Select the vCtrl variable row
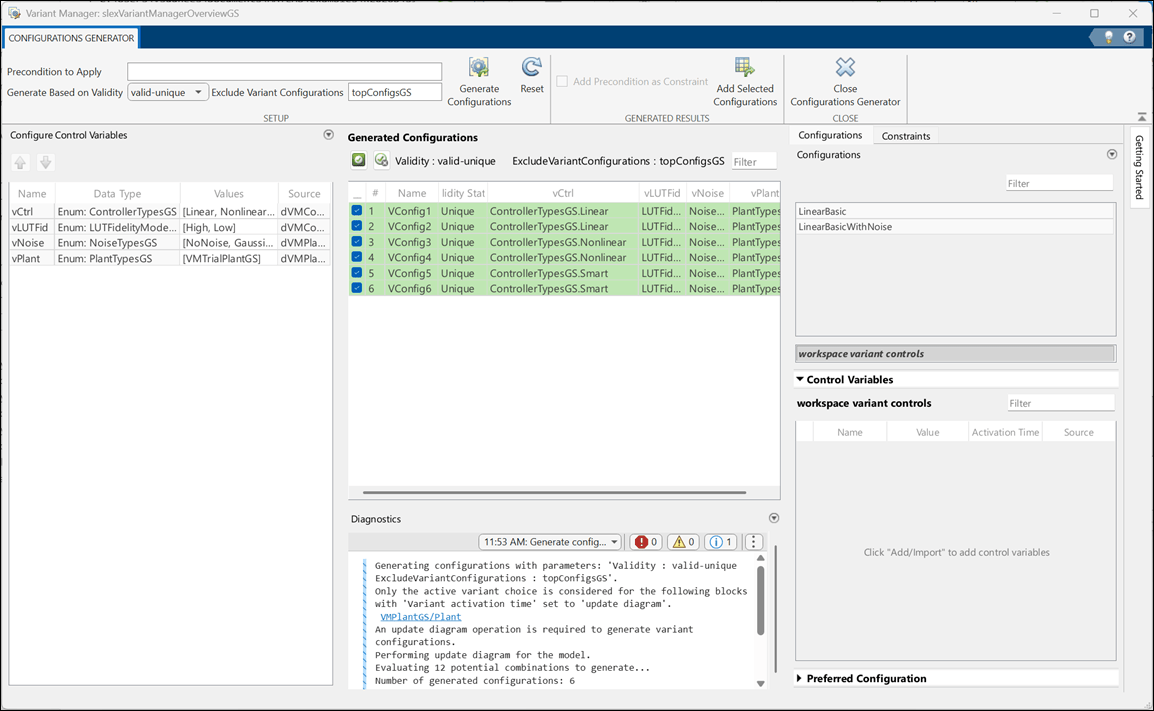The height and width of the screenshot is (711, 1154). point(169,211)
